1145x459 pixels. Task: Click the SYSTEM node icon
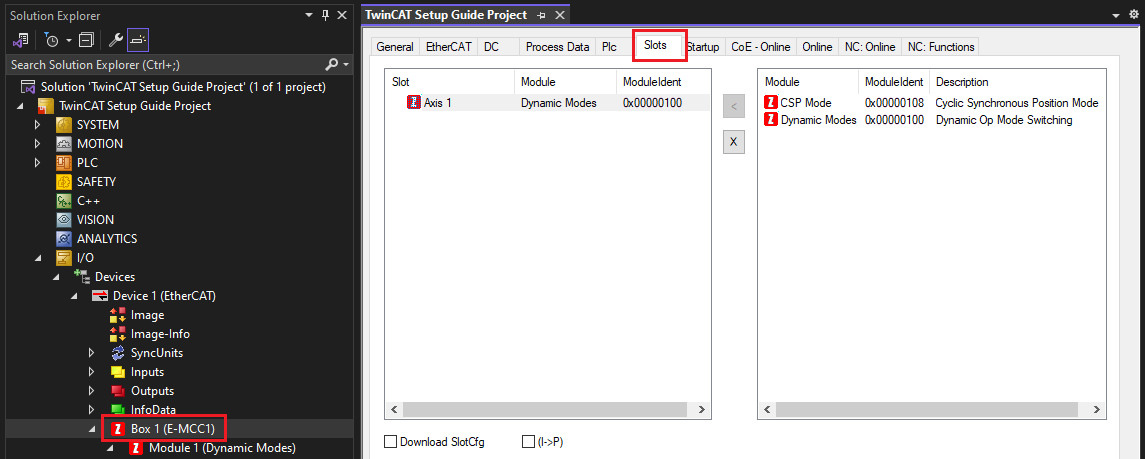click(x=64, y=125)
